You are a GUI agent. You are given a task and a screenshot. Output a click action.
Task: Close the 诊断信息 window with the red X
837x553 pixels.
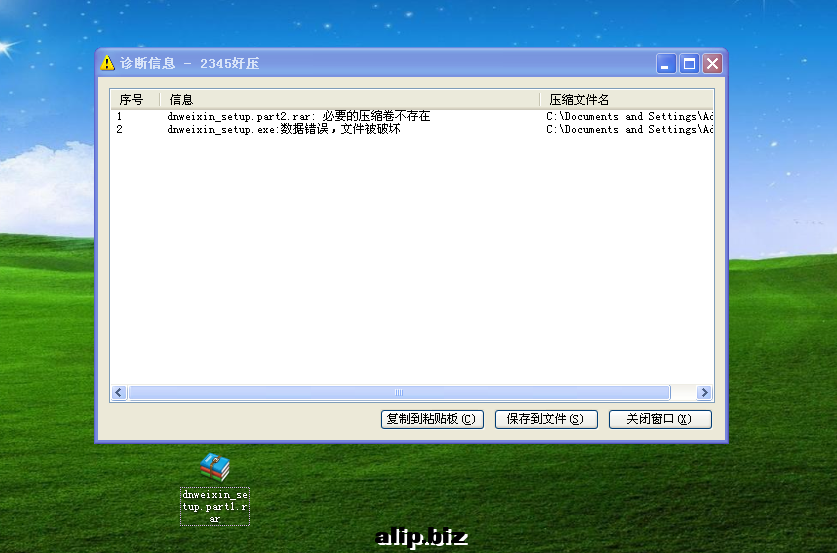pyautogui.click(x=712, y=64)
